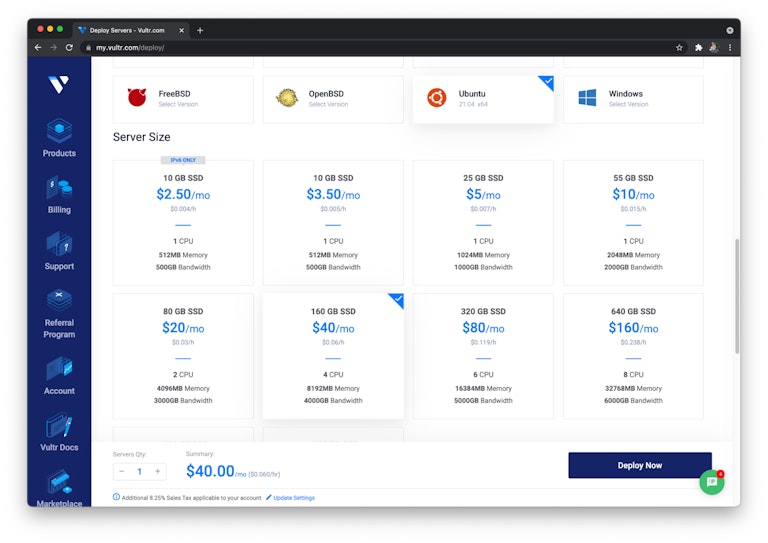Click the OpenBSD pufferfish icon
This screenshot has width=768, height=543.
point(287,98)
